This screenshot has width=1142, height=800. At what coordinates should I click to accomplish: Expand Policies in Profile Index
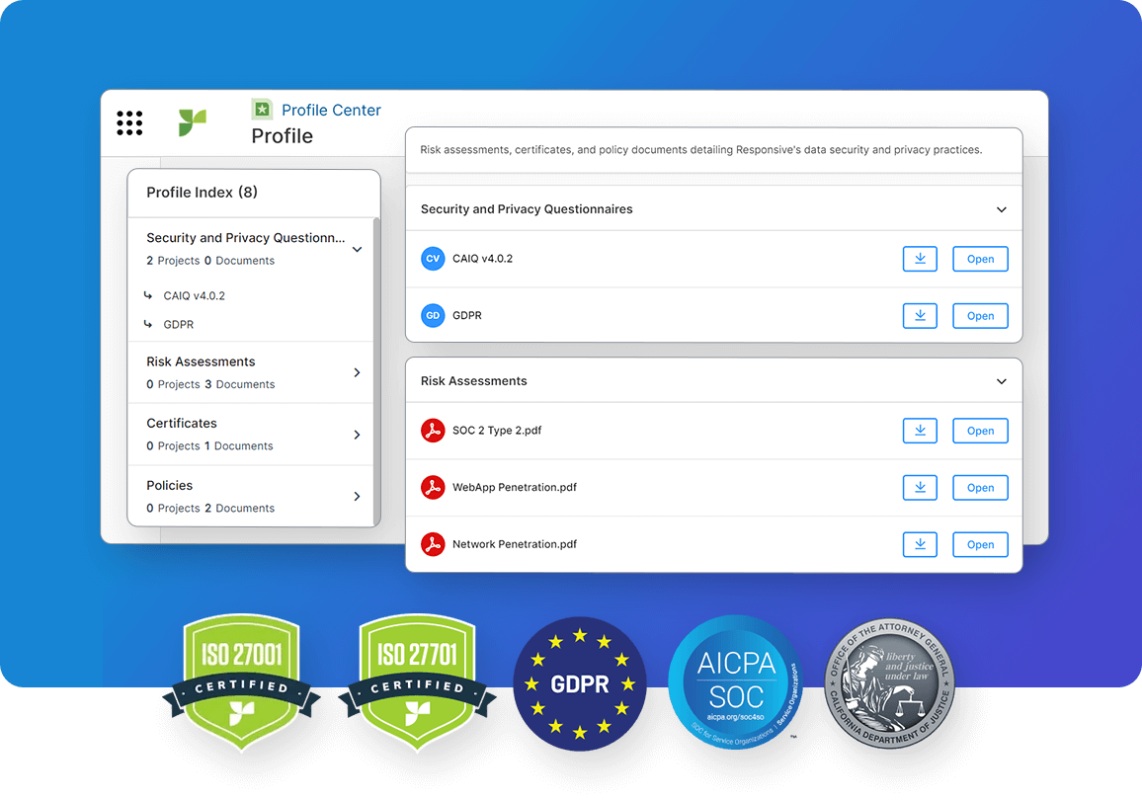click(357, 496)
